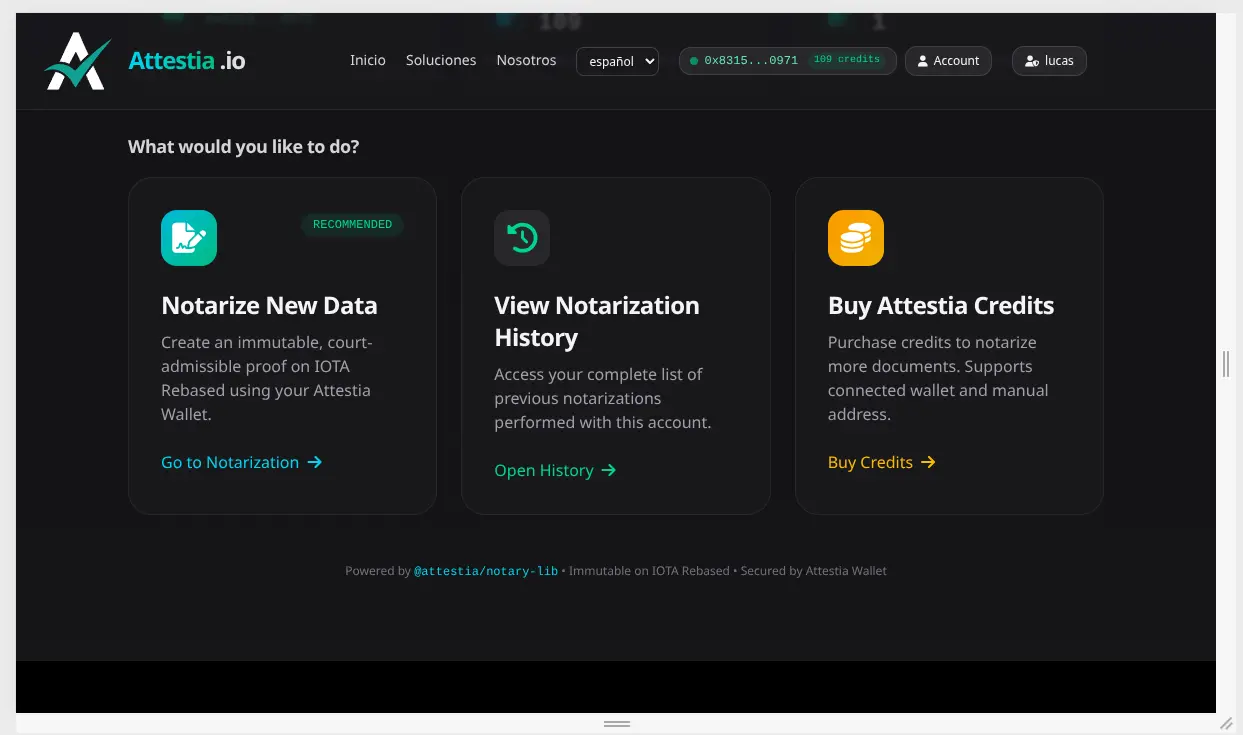
Task: Select the View Notarization History heading
Action: [x=597, y=322]
